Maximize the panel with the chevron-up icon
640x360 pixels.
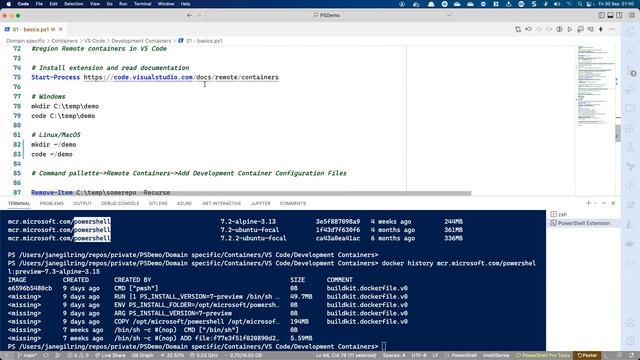point(604,203)
